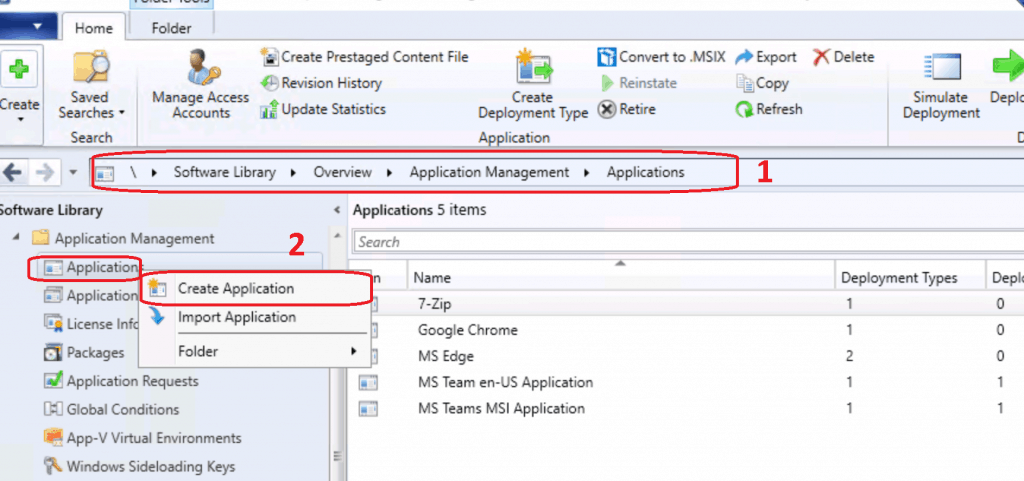
Task: Click Update Statistics
Action: (x=323, y=109)
